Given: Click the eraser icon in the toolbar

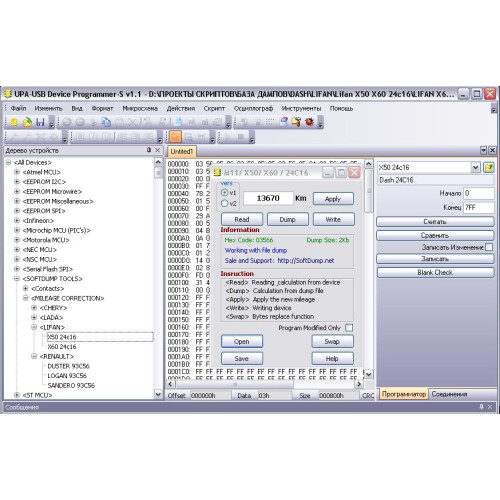Looking at the screenshot, I should 284,122.
